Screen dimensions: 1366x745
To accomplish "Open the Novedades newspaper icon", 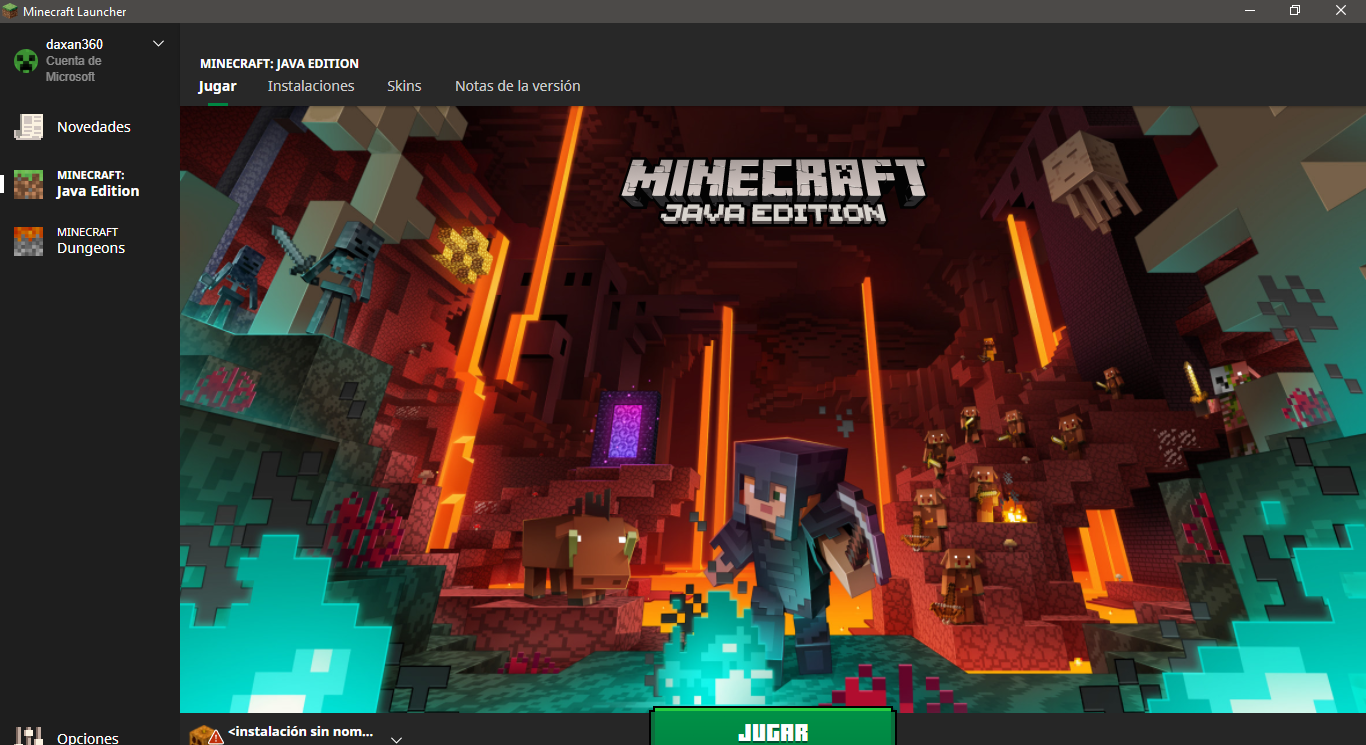I will [28, 127].
